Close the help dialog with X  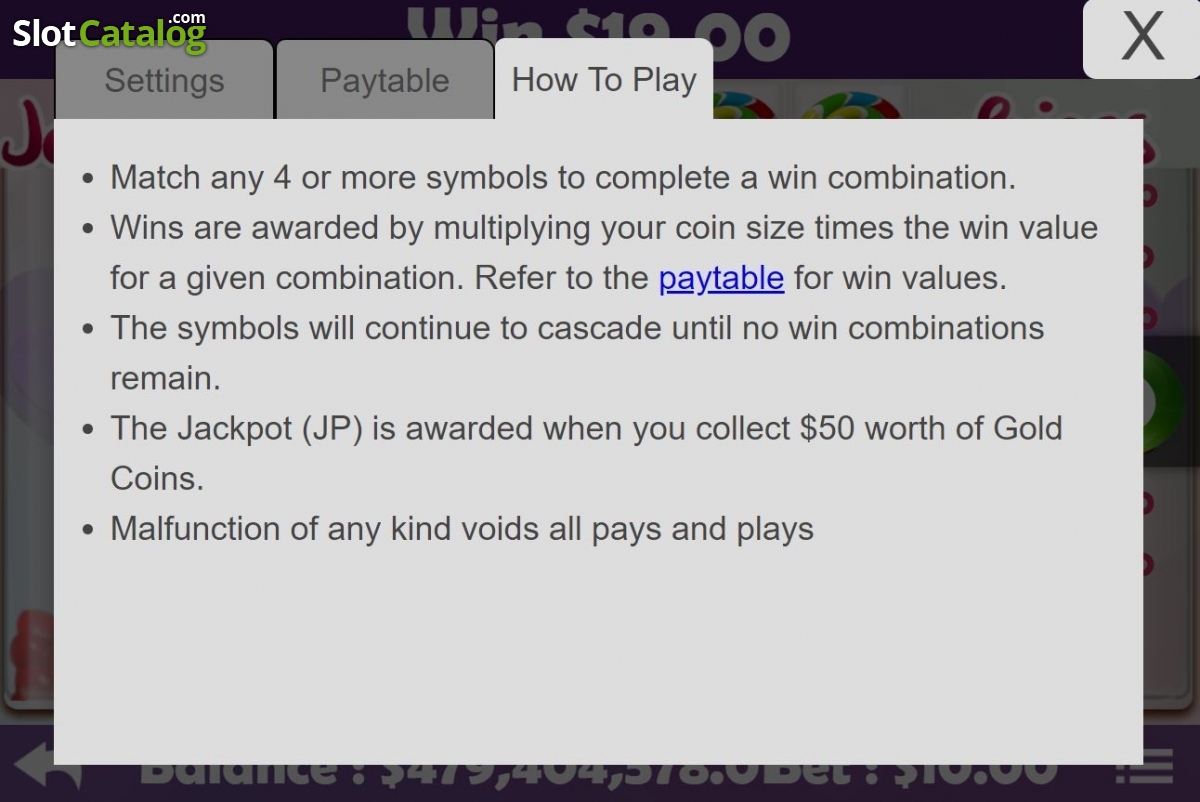tap(1141, 37)
